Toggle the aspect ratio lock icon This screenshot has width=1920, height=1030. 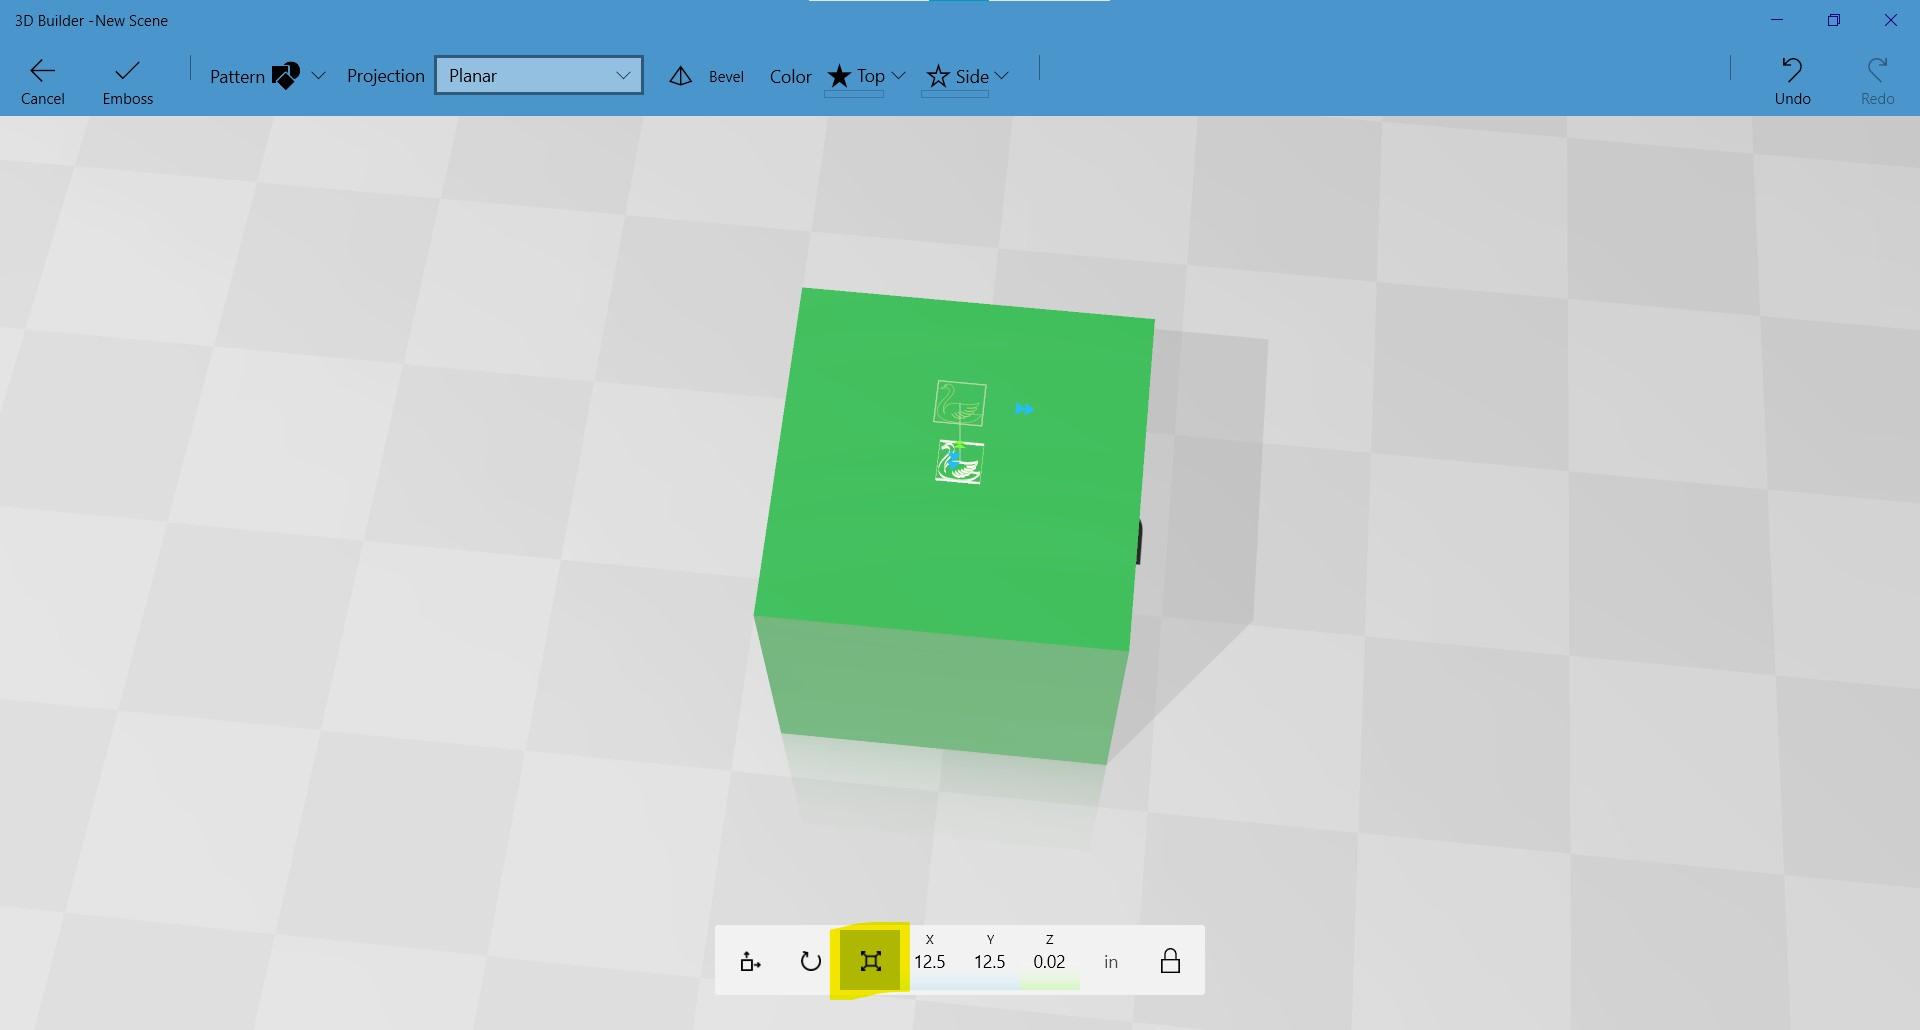point(1170,961)
